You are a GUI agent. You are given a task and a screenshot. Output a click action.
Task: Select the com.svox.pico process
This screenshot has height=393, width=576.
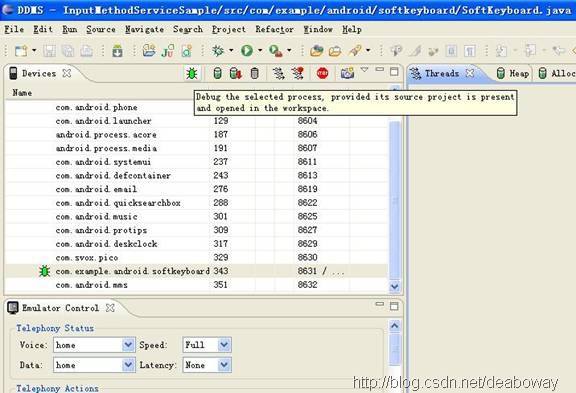[x=197, y=257]
